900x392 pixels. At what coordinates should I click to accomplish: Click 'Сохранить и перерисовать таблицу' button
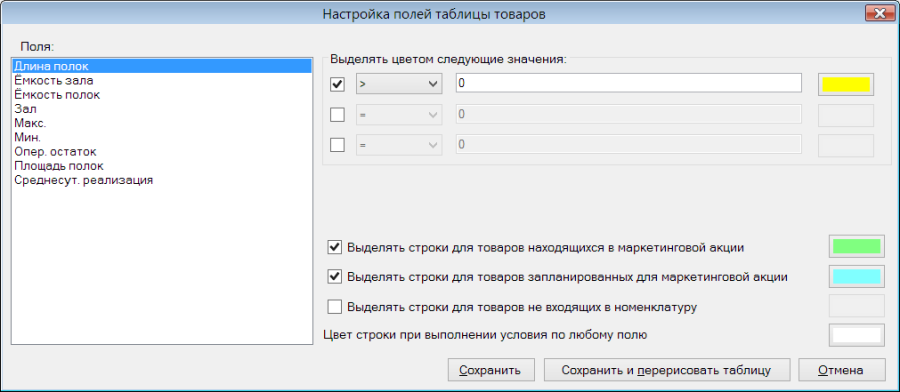click(666, 370)
